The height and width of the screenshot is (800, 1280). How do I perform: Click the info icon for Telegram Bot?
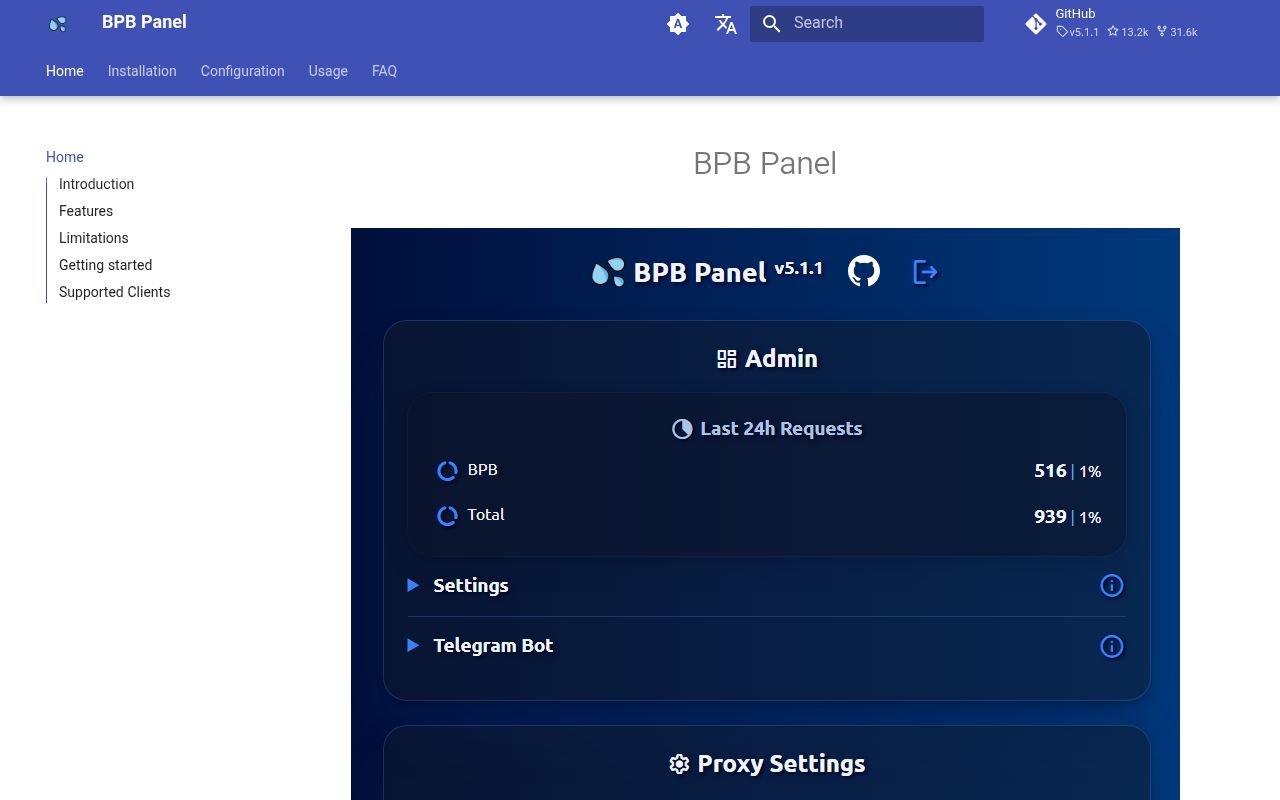[1111, 647]
